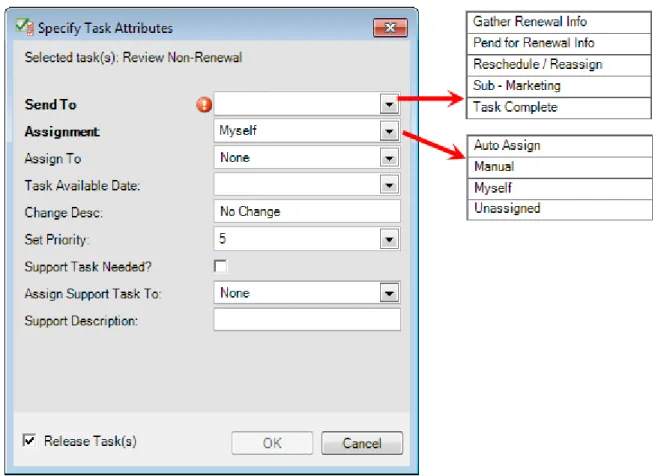Choose Manual from assignment list

click(559, 167)
